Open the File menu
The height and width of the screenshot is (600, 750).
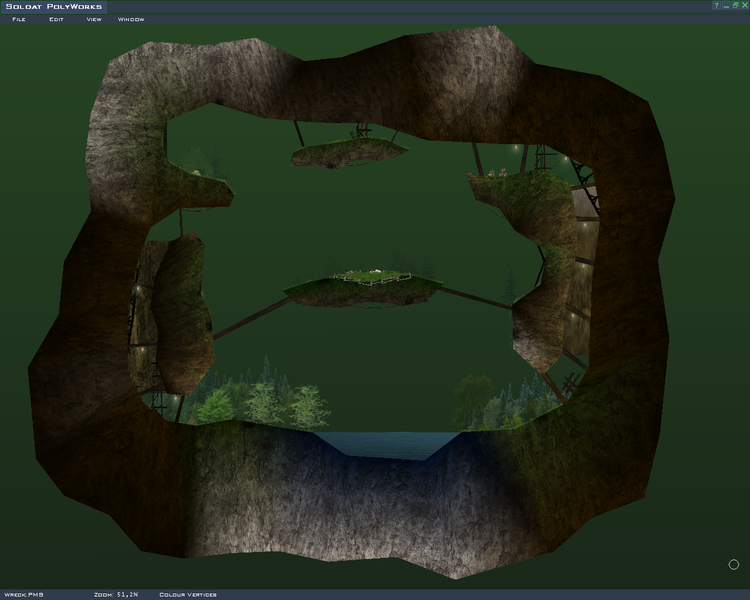[x=19, y=19]
